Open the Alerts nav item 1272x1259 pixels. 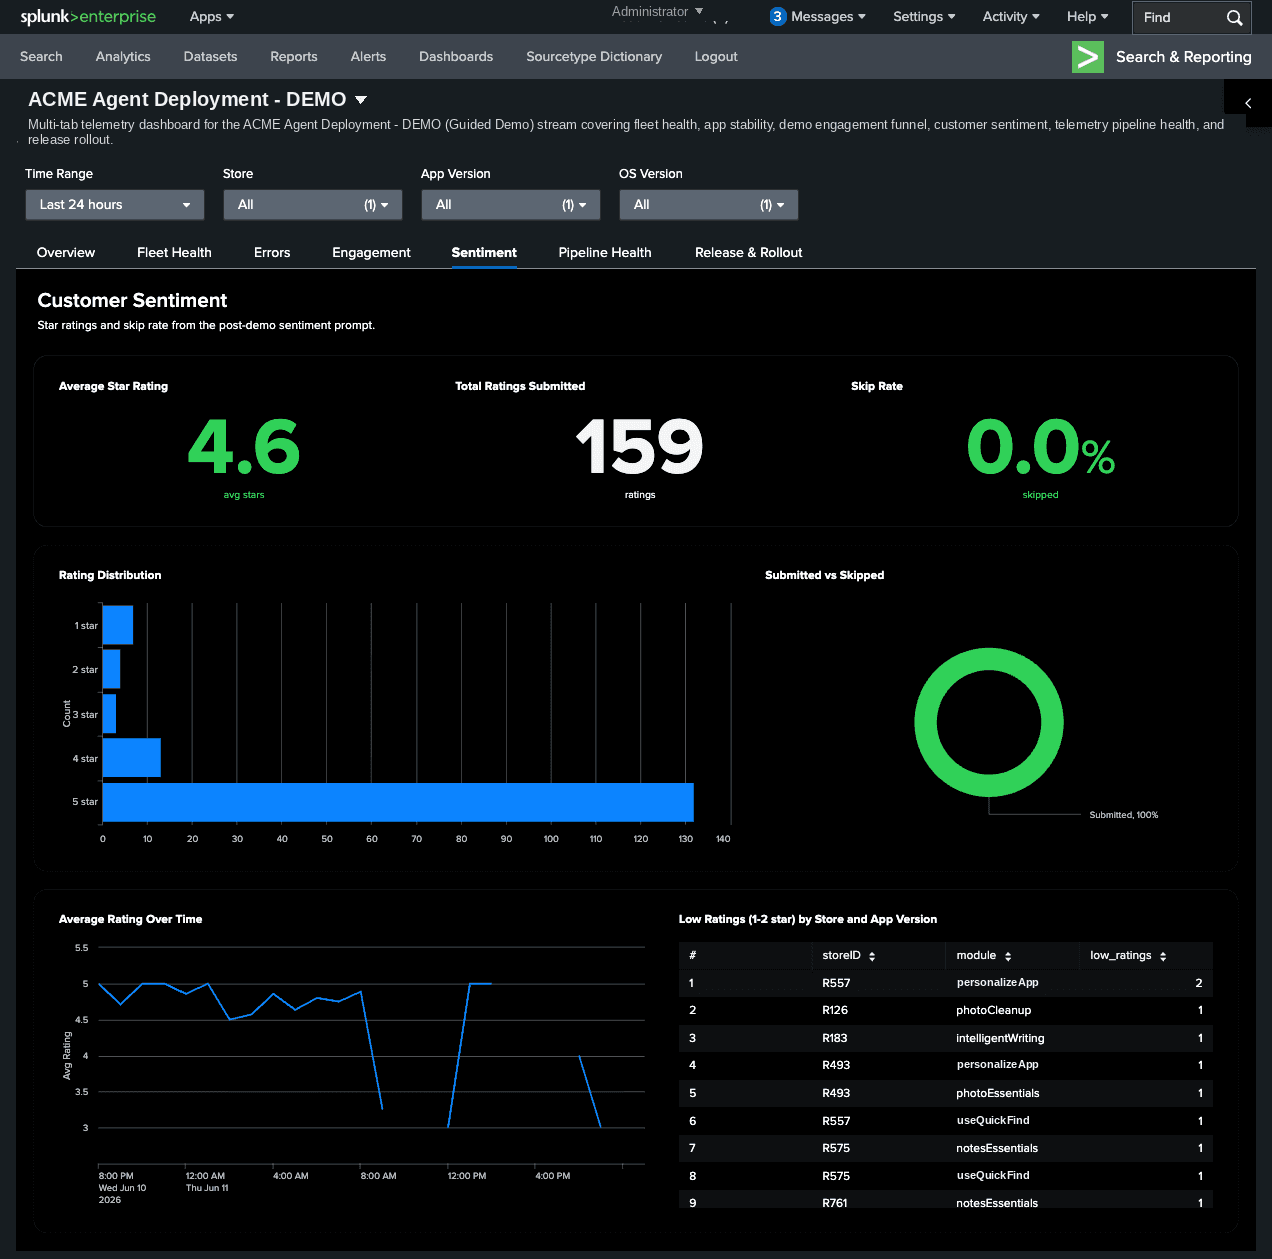[368, 57]
